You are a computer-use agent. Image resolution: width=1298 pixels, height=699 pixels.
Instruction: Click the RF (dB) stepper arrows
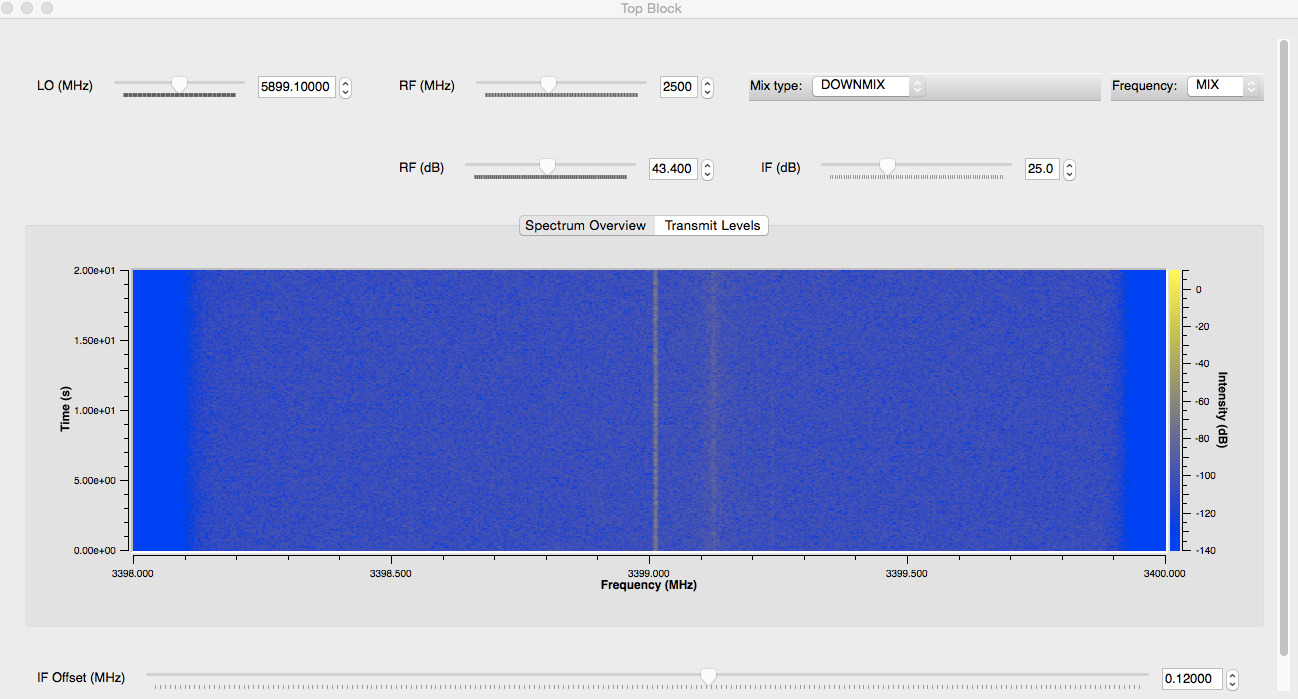click(x=707, y=169)
